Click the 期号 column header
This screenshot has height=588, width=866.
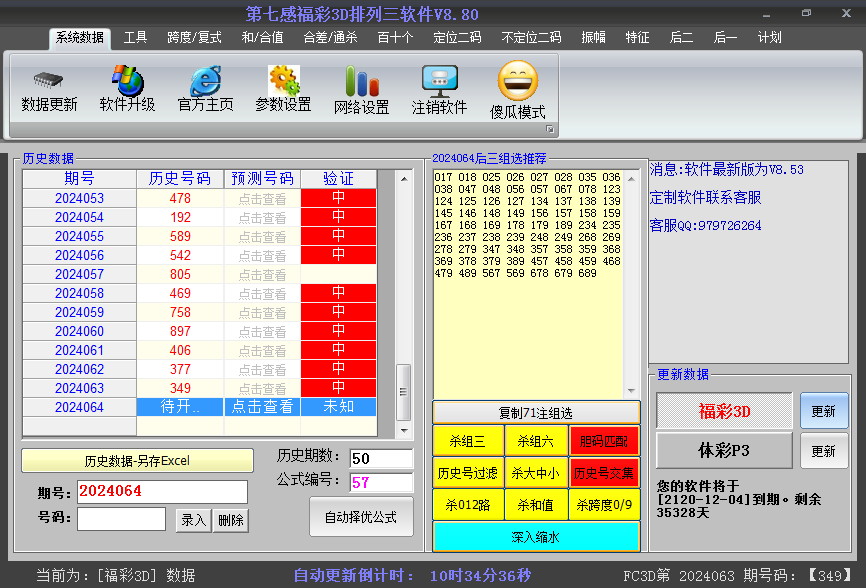pyautogui.click(x=80, y=179)
